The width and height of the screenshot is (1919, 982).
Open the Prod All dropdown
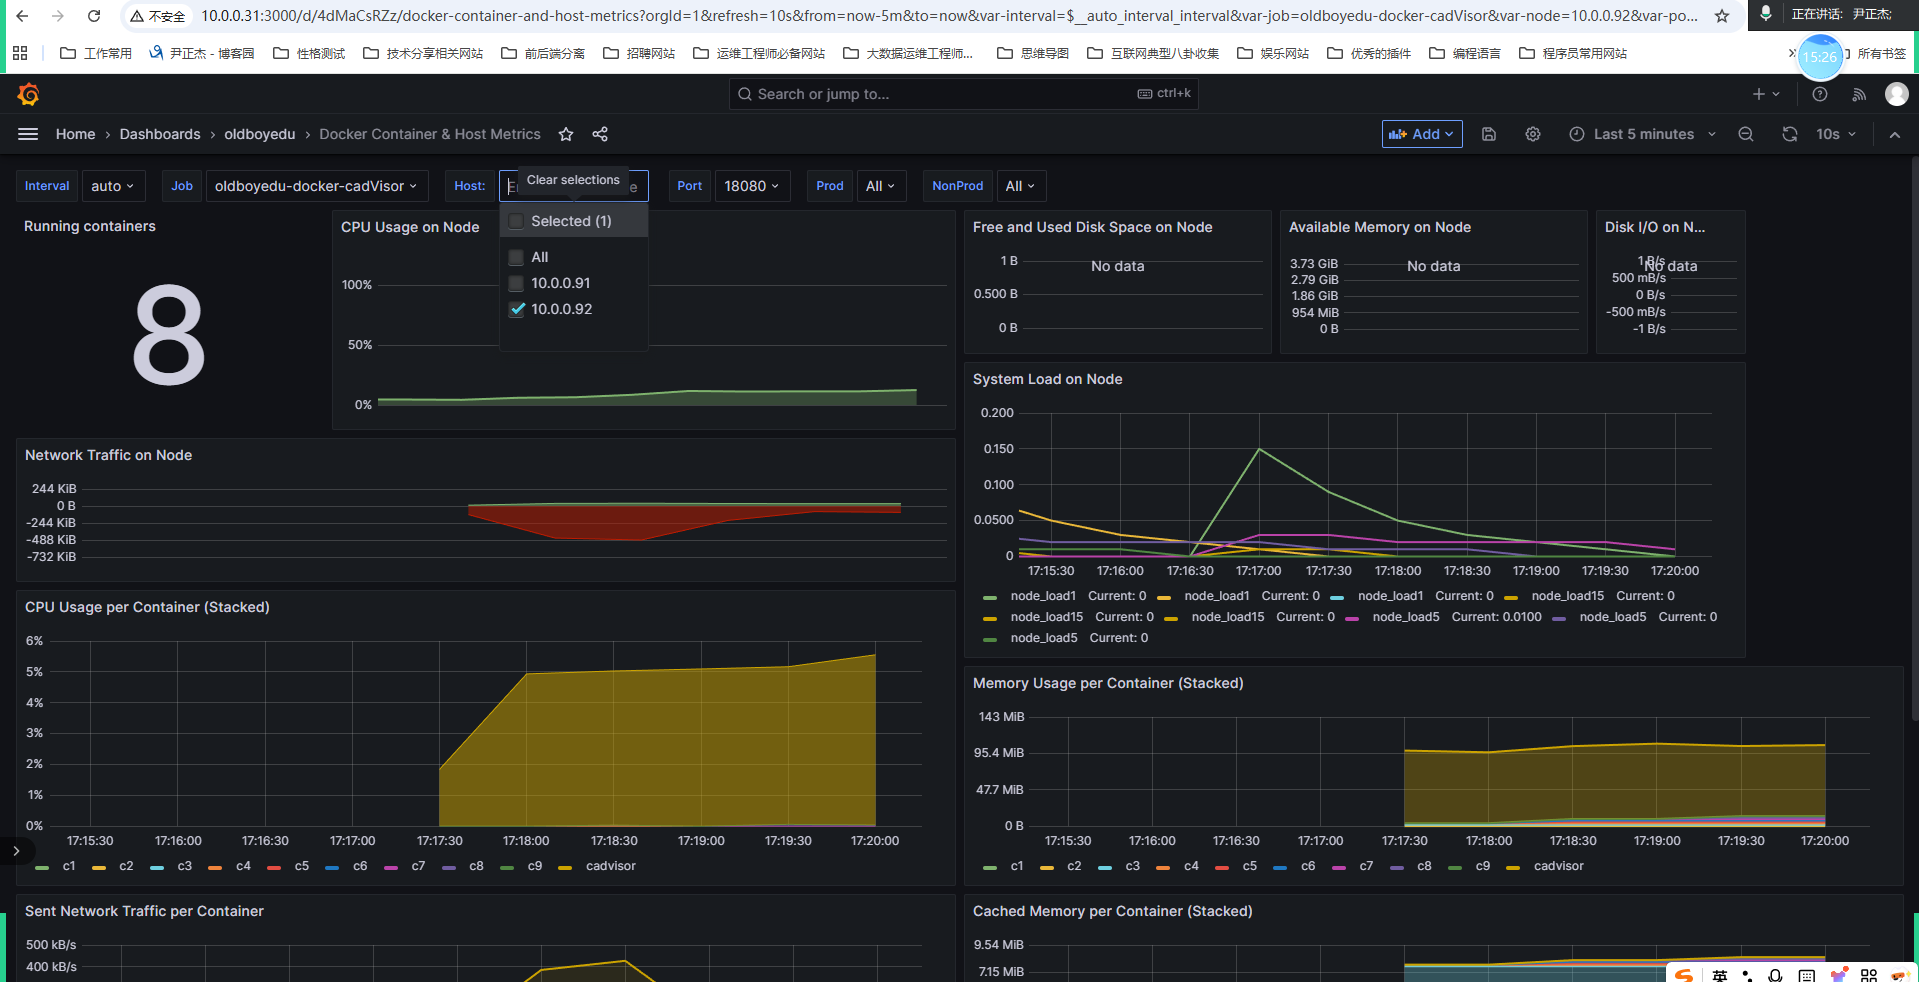[881, 186]
